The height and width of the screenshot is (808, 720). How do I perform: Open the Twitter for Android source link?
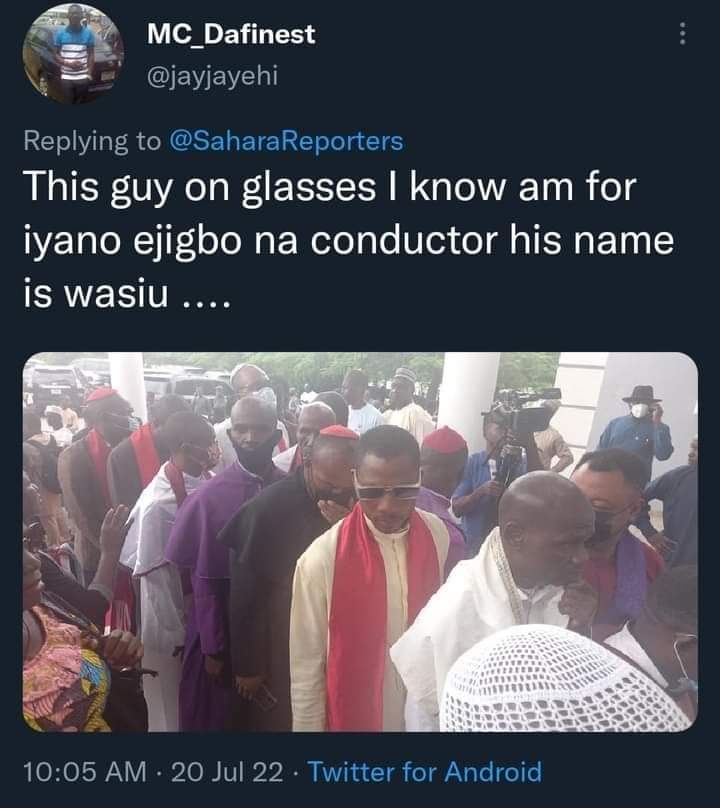coord(425,771)
